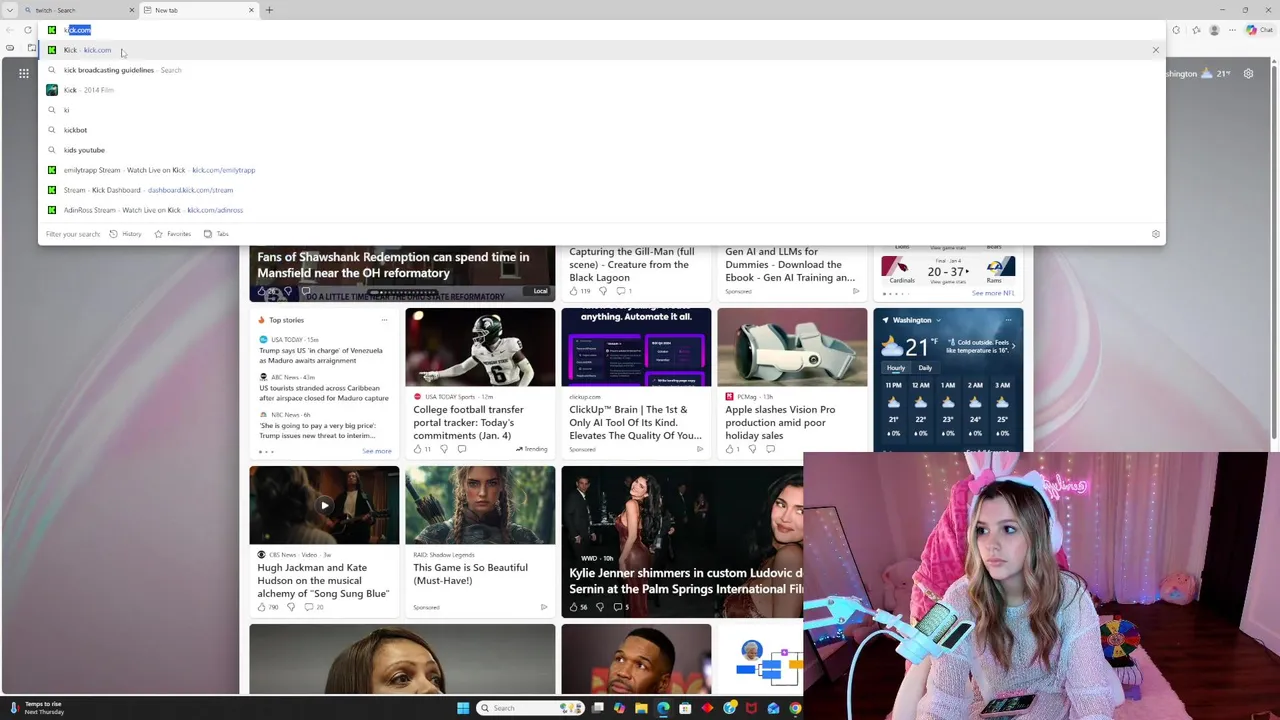Expand the Washington location dropdown in weather card

(938, 320)
